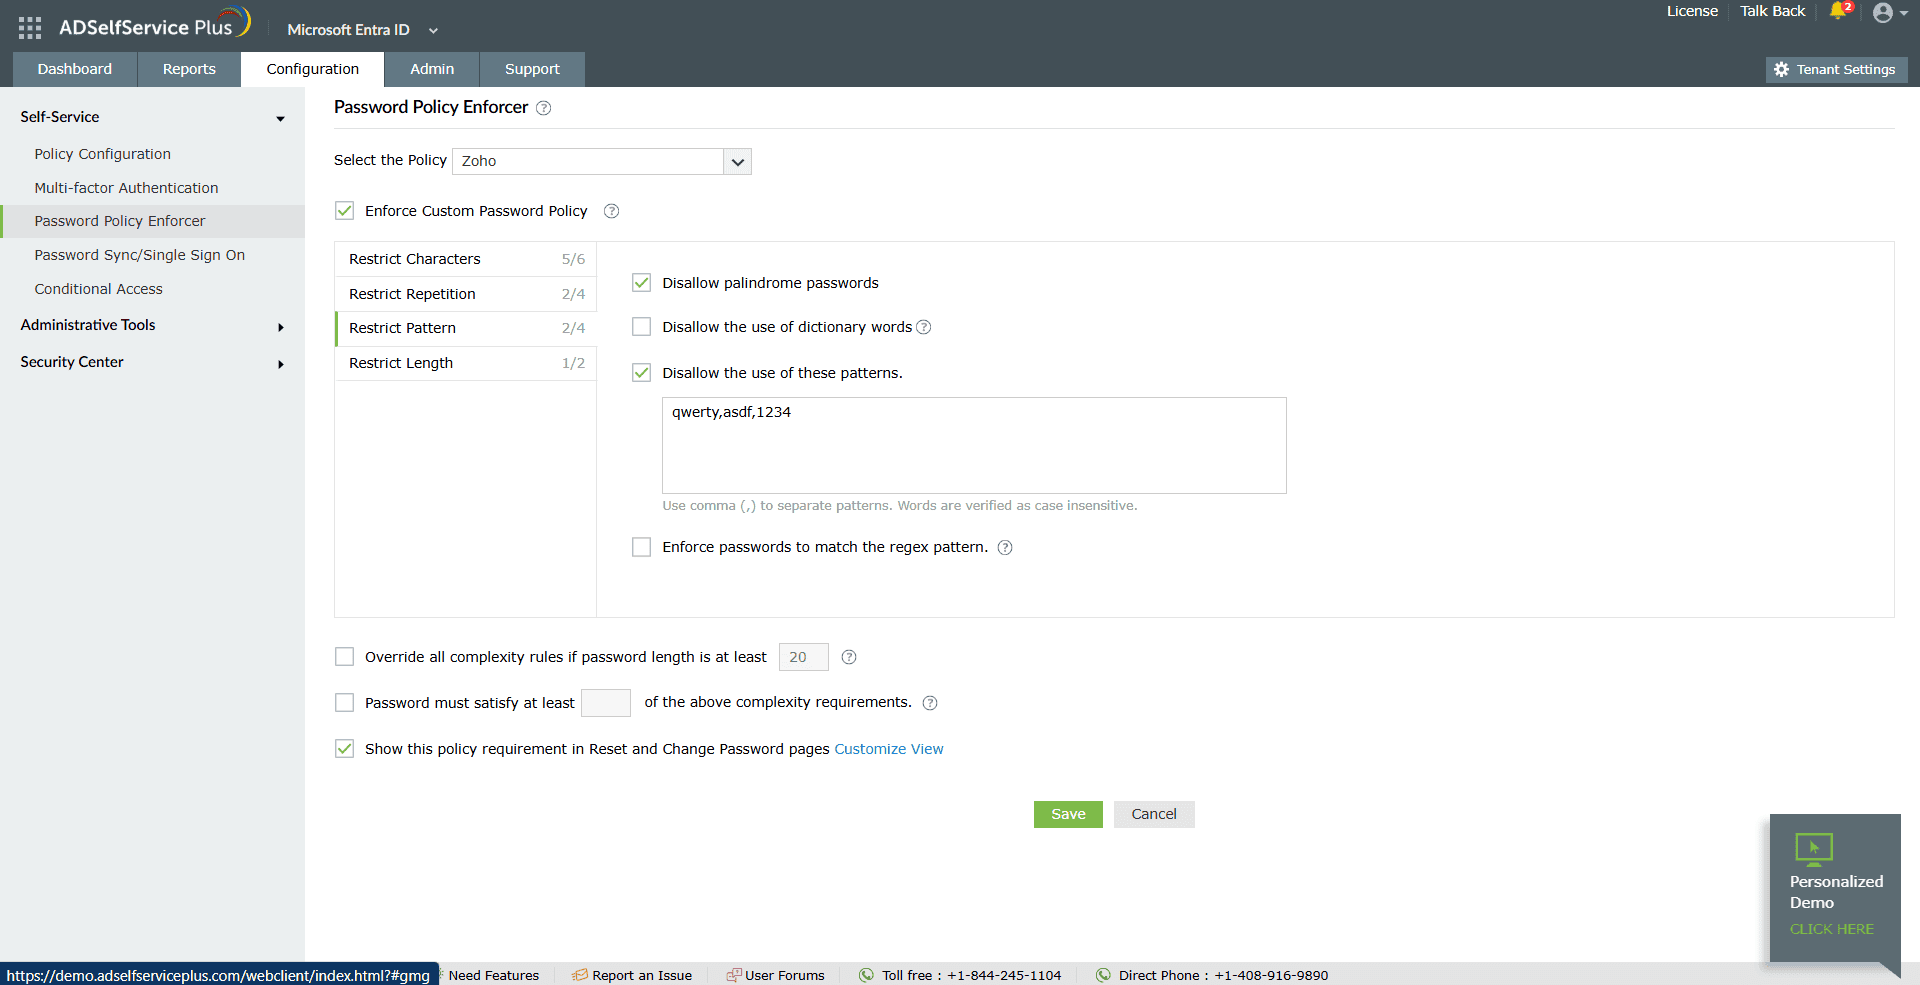Switch to the Support tab
Viewport: 1920px width, 985px height.
point(532,69)
